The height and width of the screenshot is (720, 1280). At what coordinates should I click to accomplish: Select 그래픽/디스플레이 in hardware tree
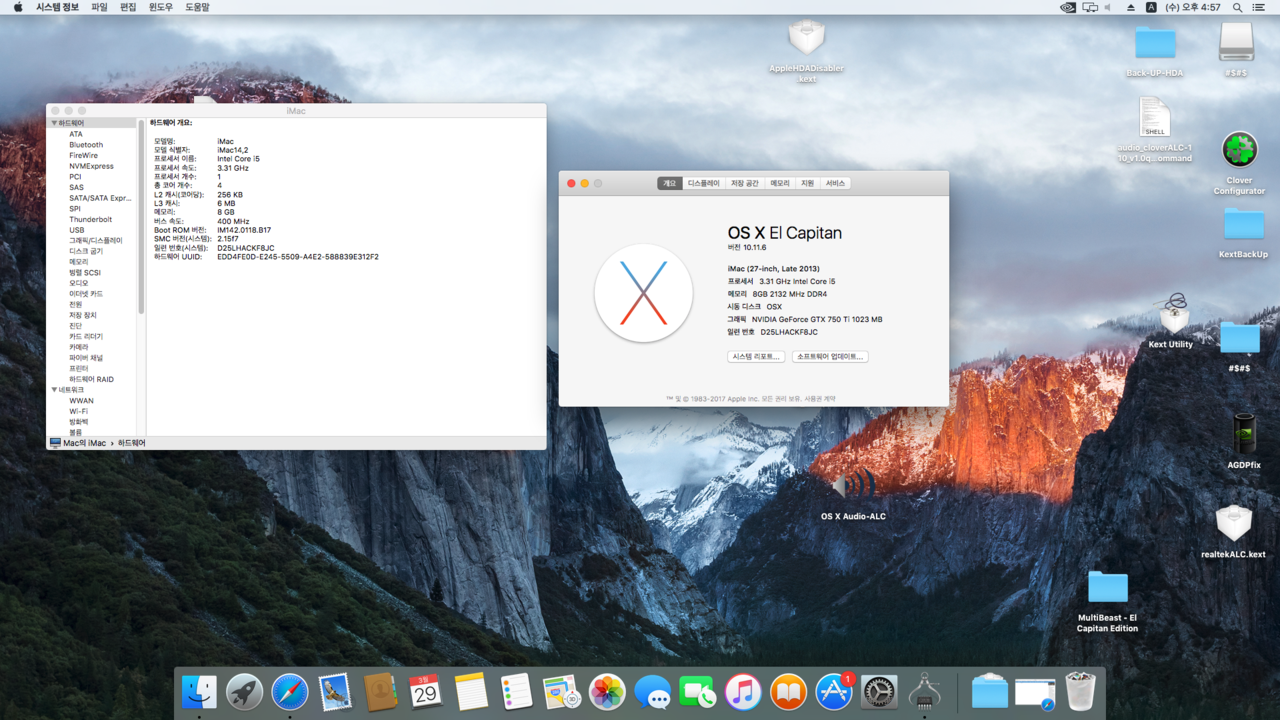tap(96, 240)
